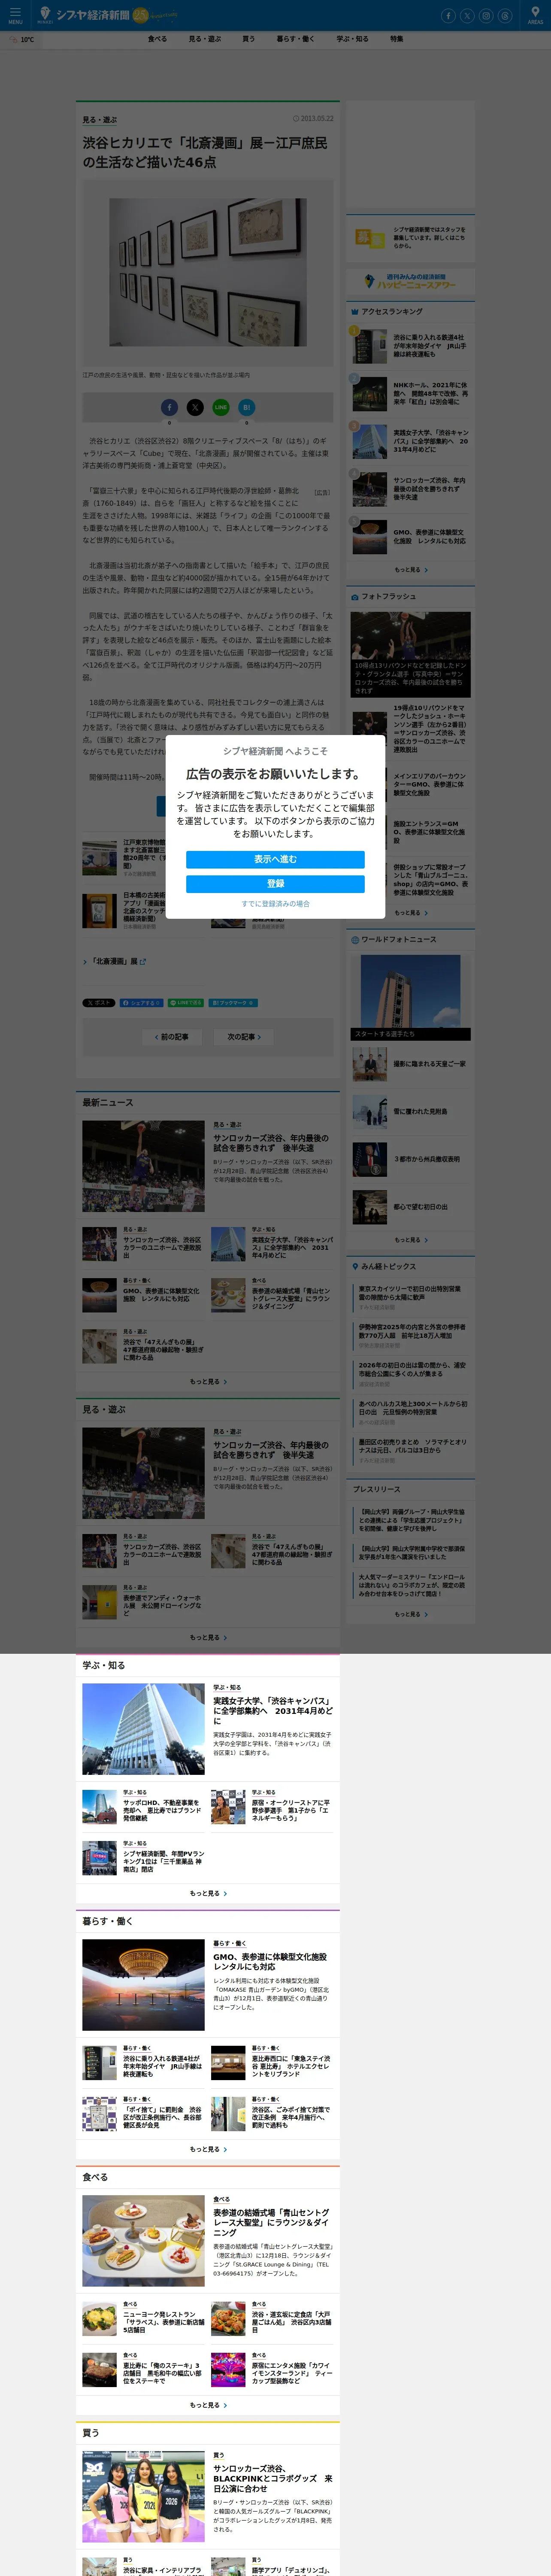
Task: Click the X ポスト share button
Action: coord(99,1002)
